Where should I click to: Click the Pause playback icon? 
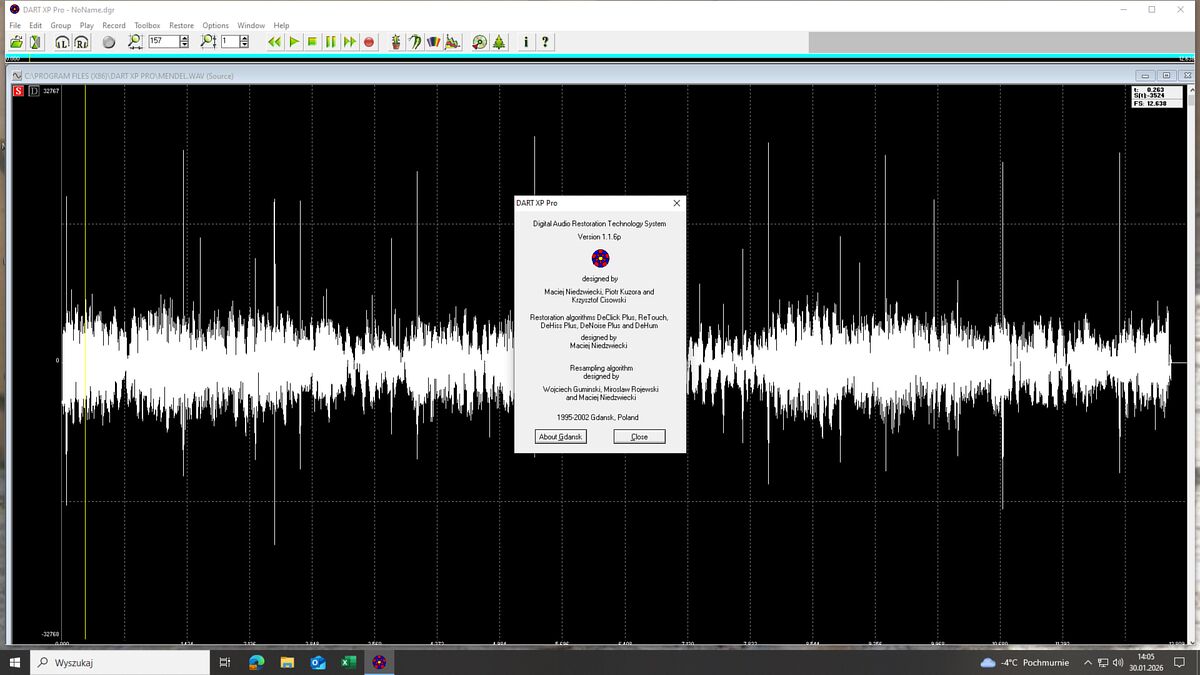[331, 42]
